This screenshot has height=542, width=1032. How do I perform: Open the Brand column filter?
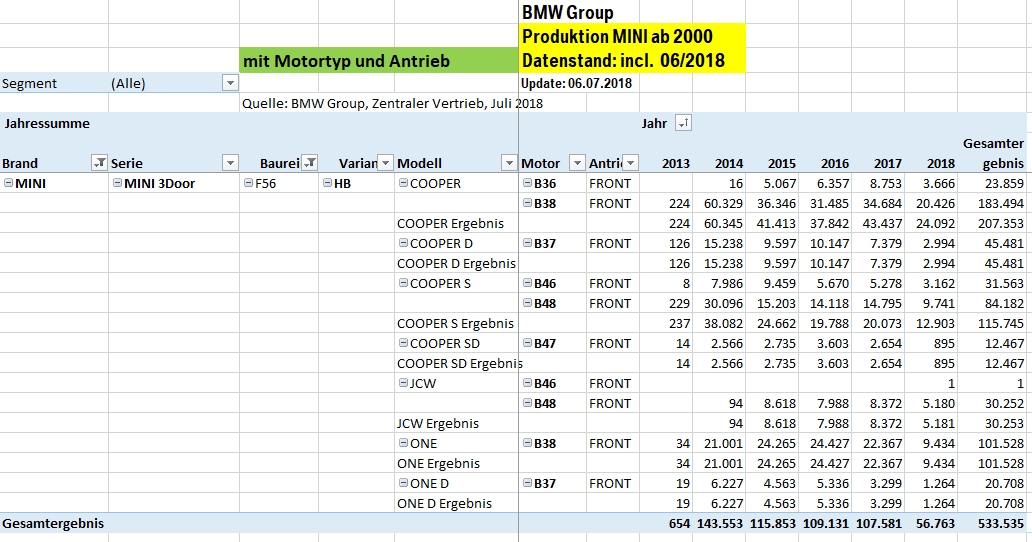tap(99, 162)
